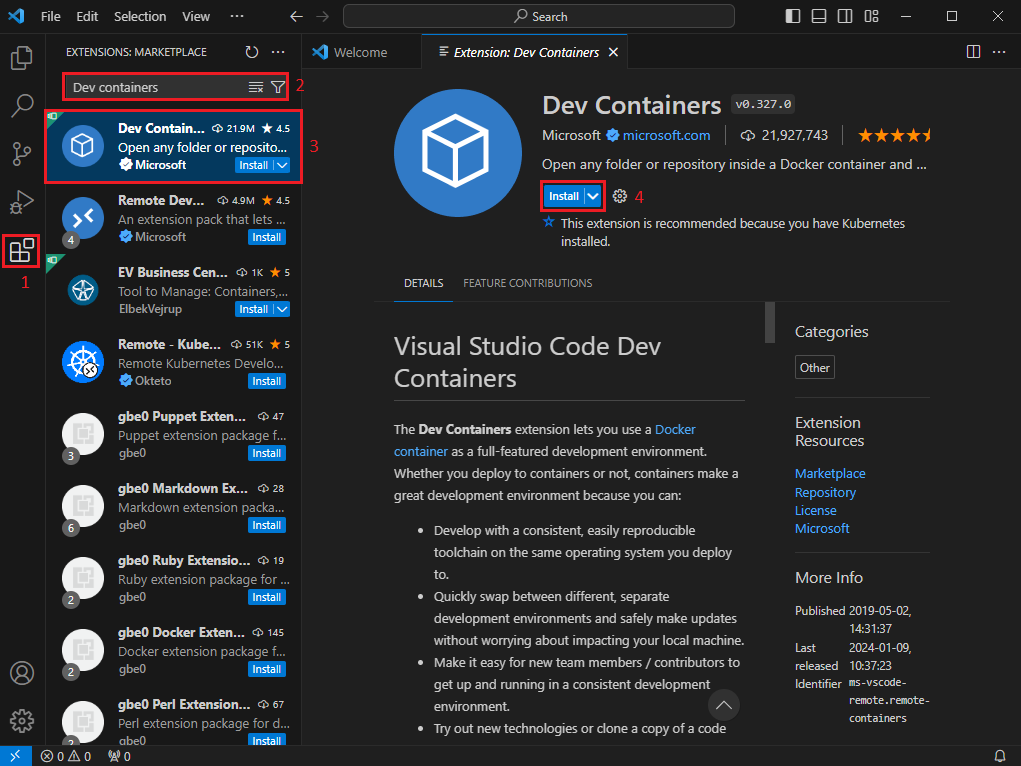Select gbe0 Perl Extension list item
The height and width of the screenshot is (766, 1021).
[174, 716]
